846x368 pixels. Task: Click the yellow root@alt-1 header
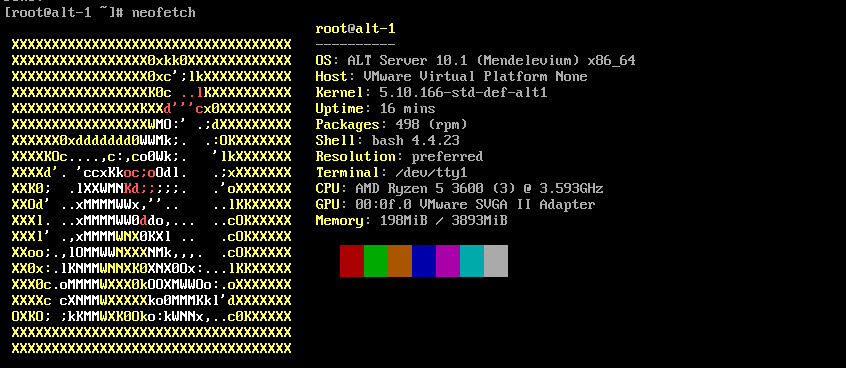coord(356,29)
